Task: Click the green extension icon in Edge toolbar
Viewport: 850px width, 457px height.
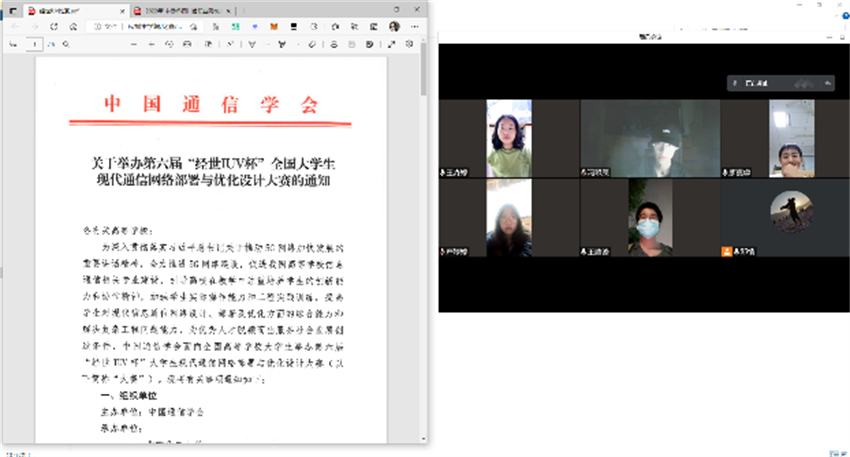Action: pyautogui.click(x=235, y=27)
